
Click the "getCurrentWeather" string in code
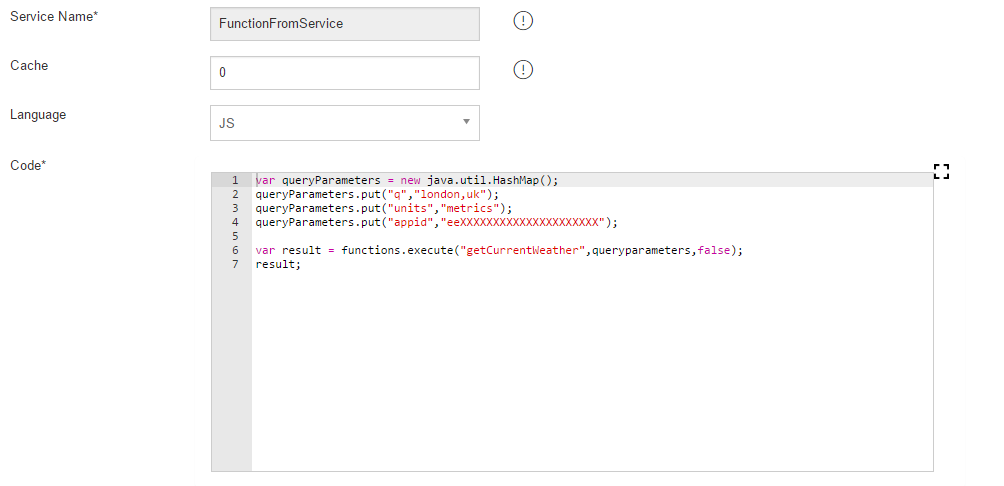point(519,250)
